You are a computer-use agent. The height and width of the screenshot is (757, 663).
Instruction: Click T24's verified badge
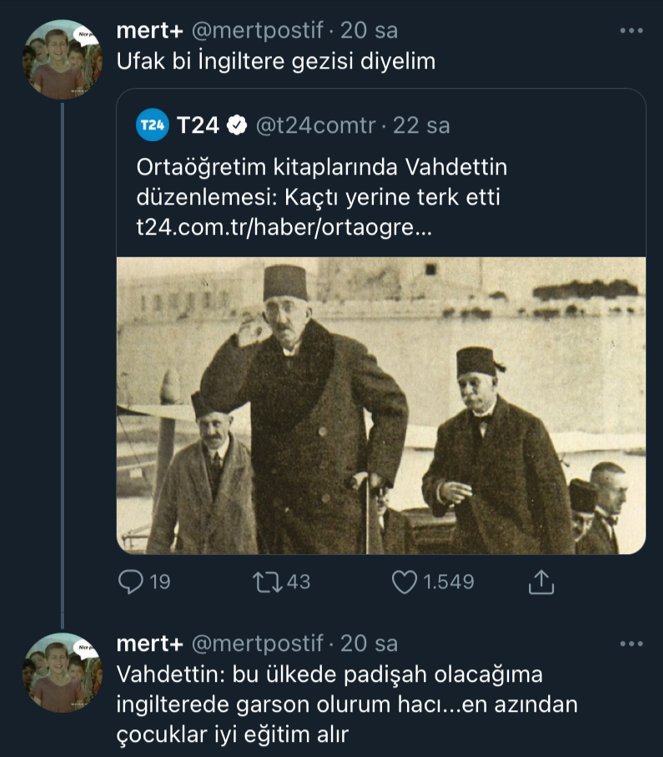tap(237, 126)
